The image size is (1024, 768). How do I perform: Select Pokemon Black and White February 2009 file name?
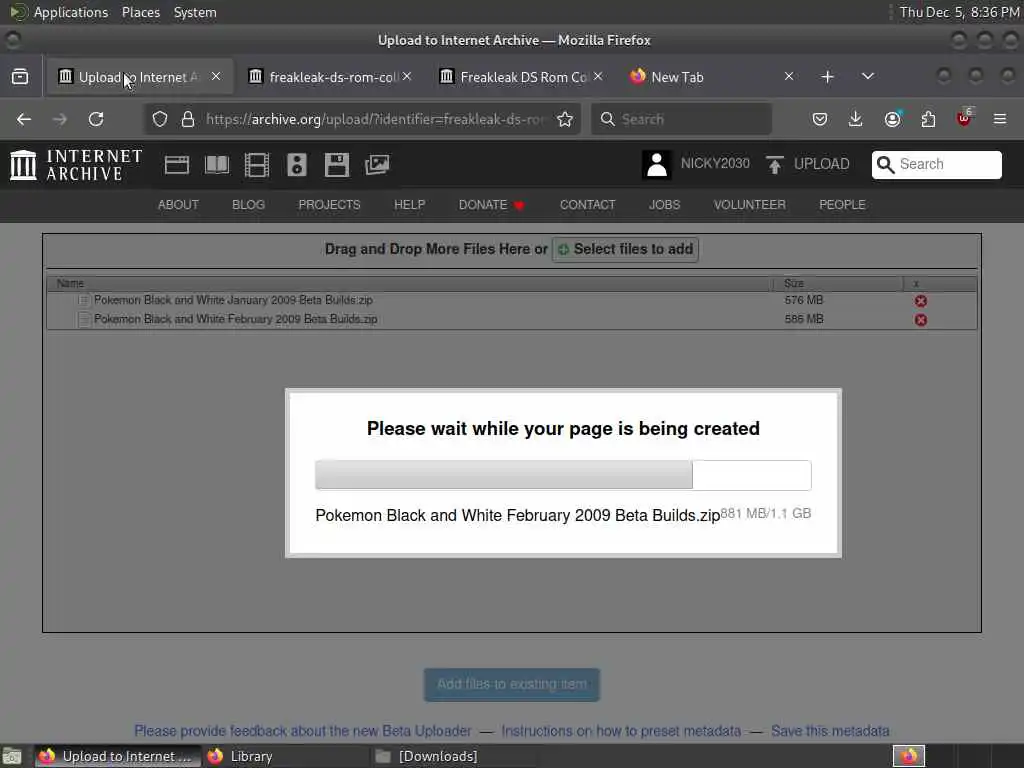pyautogui.click(x=236, y=319)
